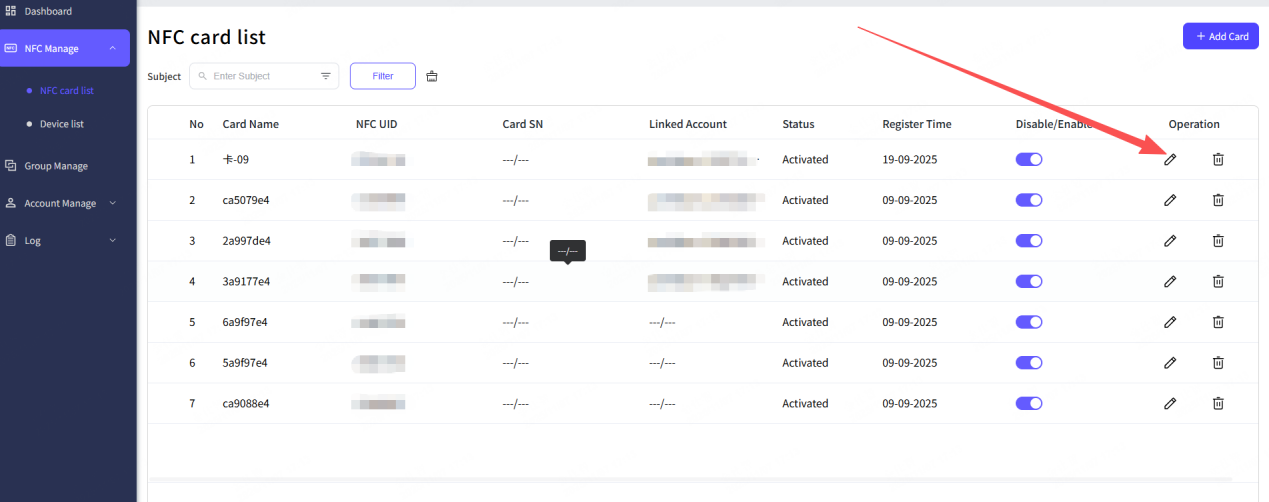This screenshot has width=1269, height=502.
Task: Expand the Account Manage menu
Action: point(112,203)
